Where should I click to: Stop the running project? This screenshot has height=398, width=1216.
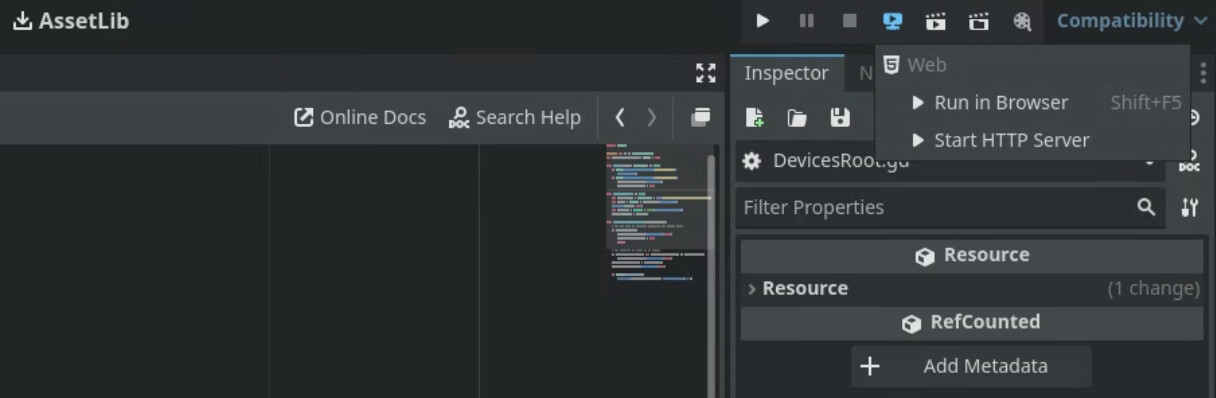(849, 20)
